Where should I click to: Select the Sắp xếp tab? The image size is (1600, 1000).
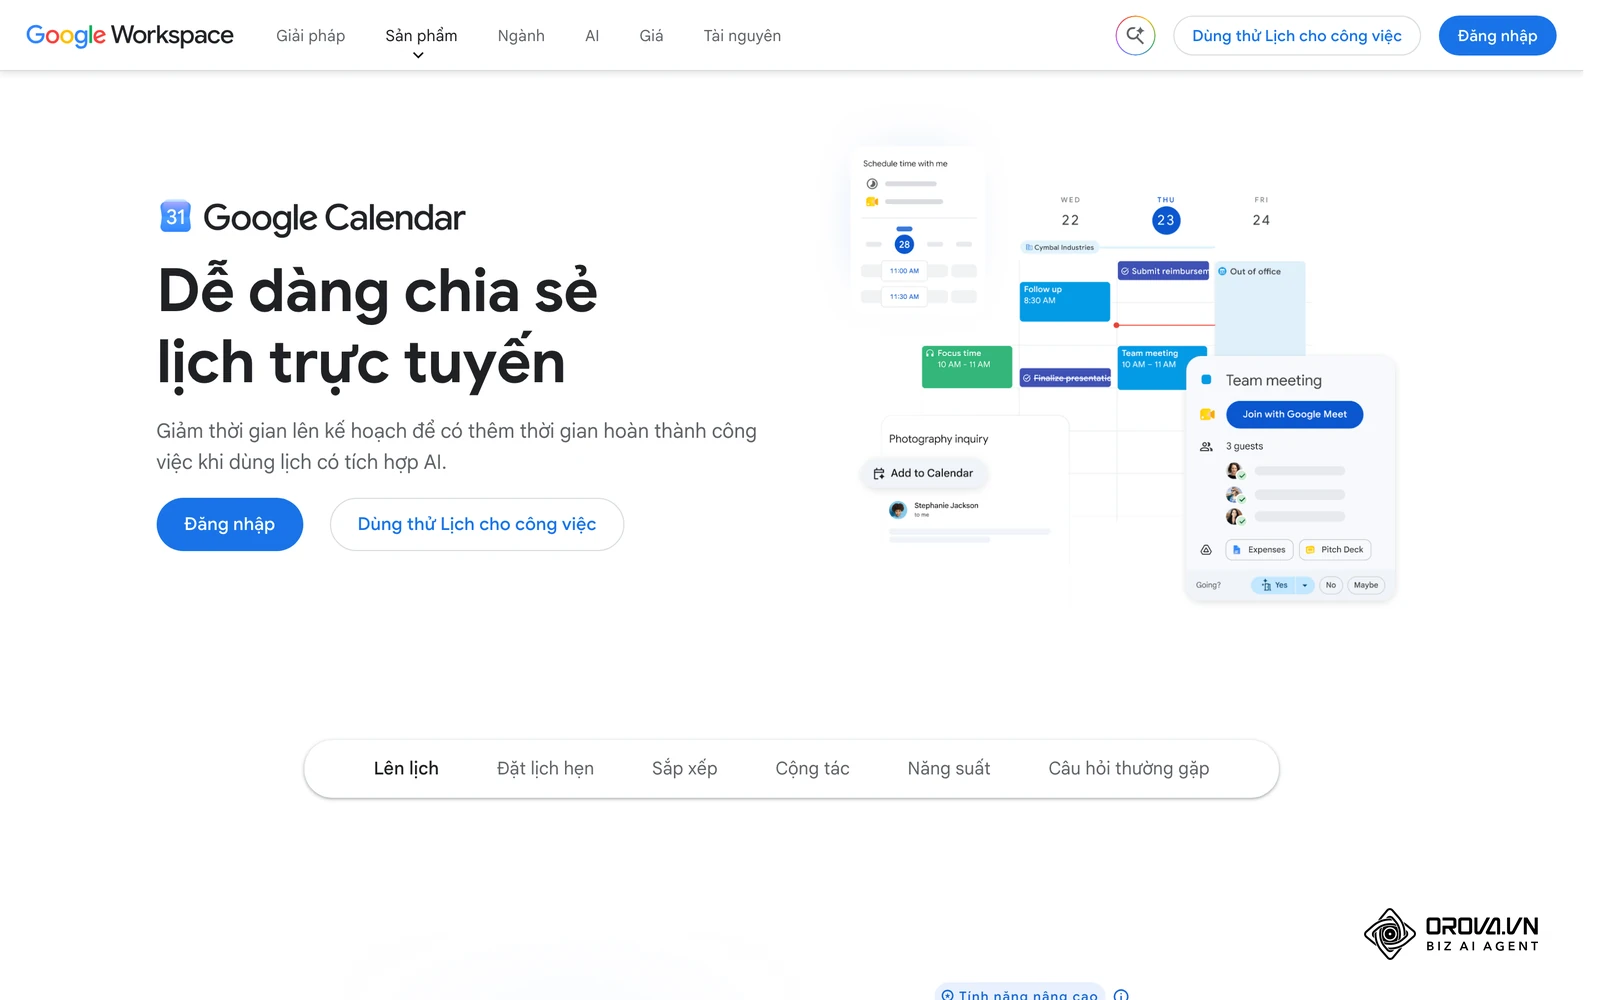coord(684,769)
